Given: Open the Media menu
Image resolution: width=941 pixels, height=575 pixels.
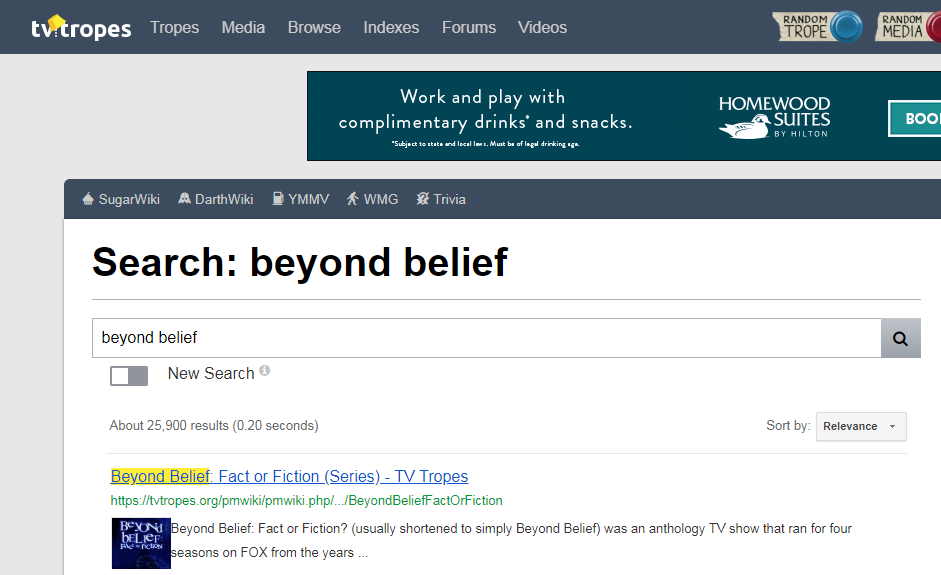Looking at the screenshot, I should (x=243, y=28).
